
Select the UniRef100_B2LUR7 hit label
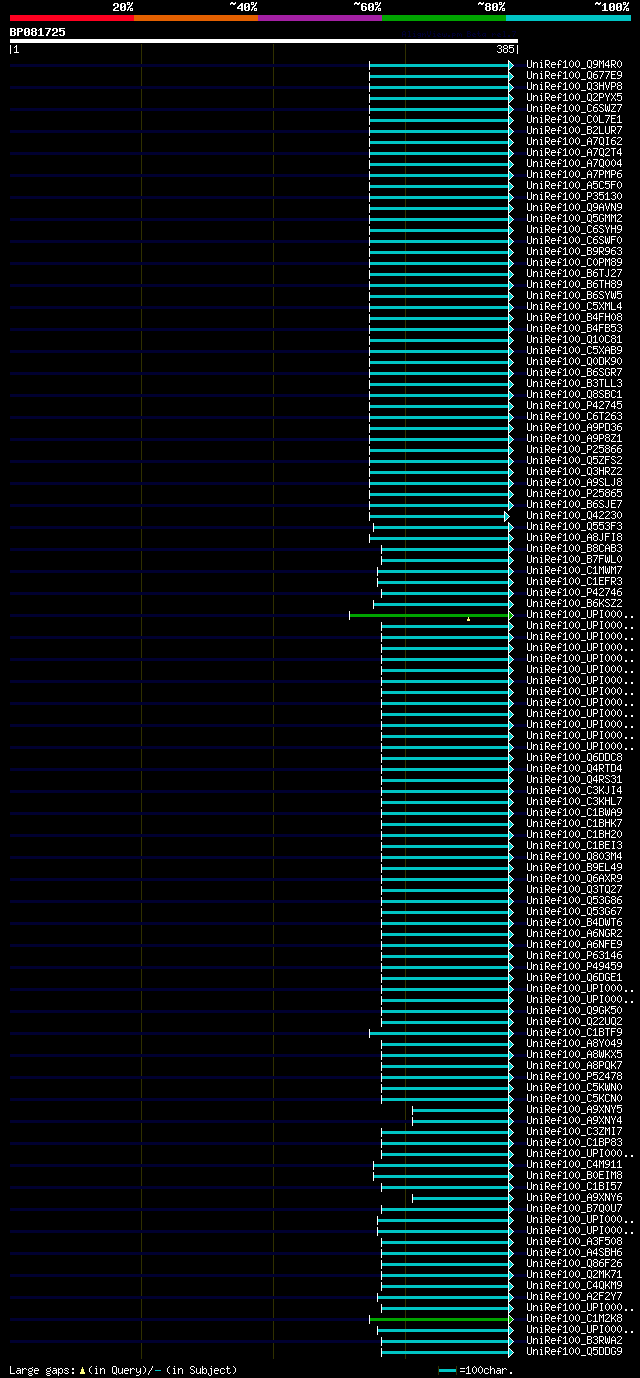coord(574,130)
